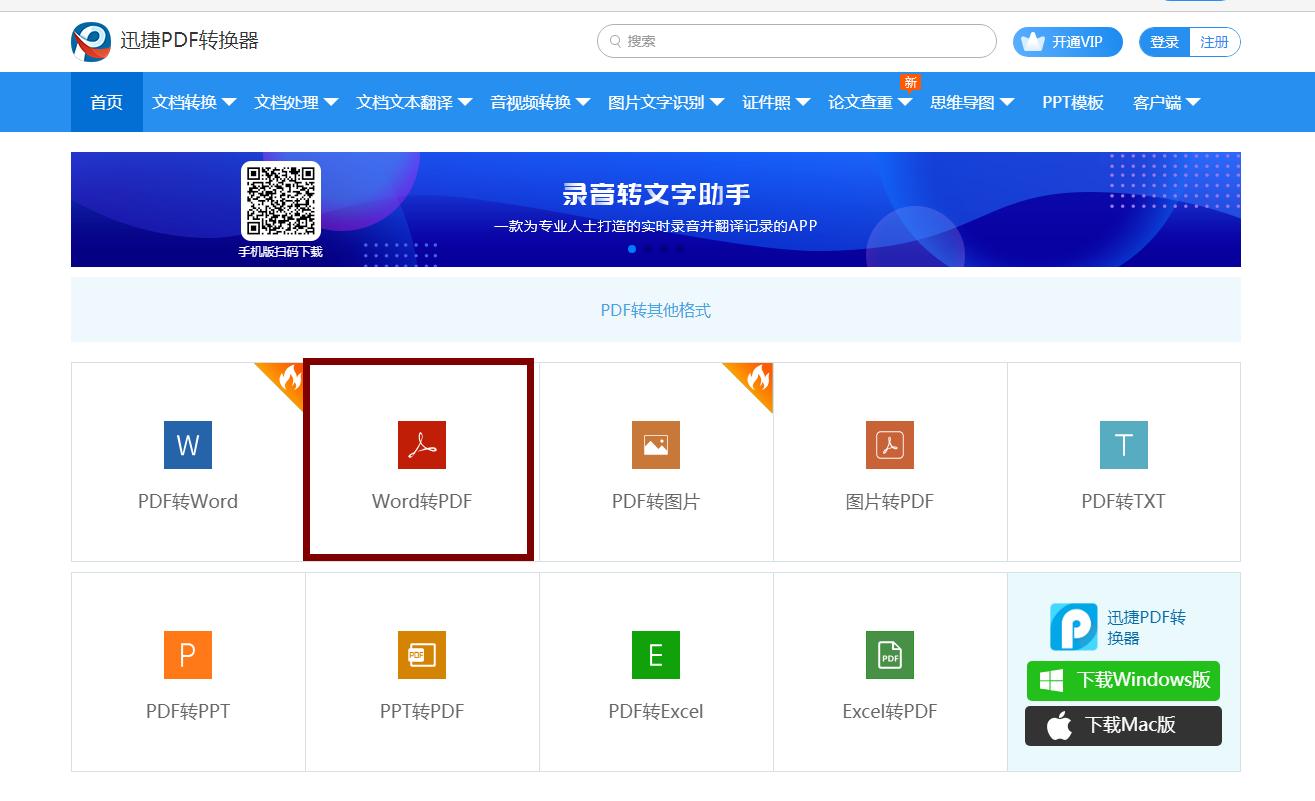Open the PDF转TXT text icon
Image resolution: width=1315 pixels, height=801 pixels.
(x=1122, y=445)
